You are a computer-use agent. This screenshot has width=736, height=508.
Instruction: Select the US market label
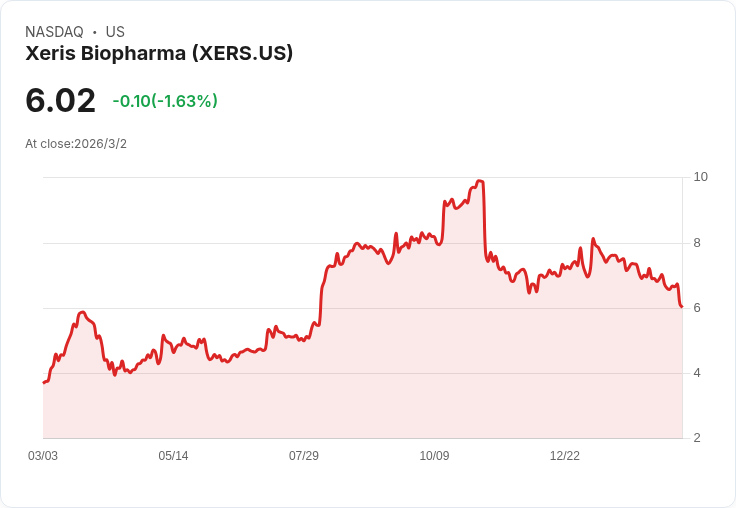tap(115, 32)
